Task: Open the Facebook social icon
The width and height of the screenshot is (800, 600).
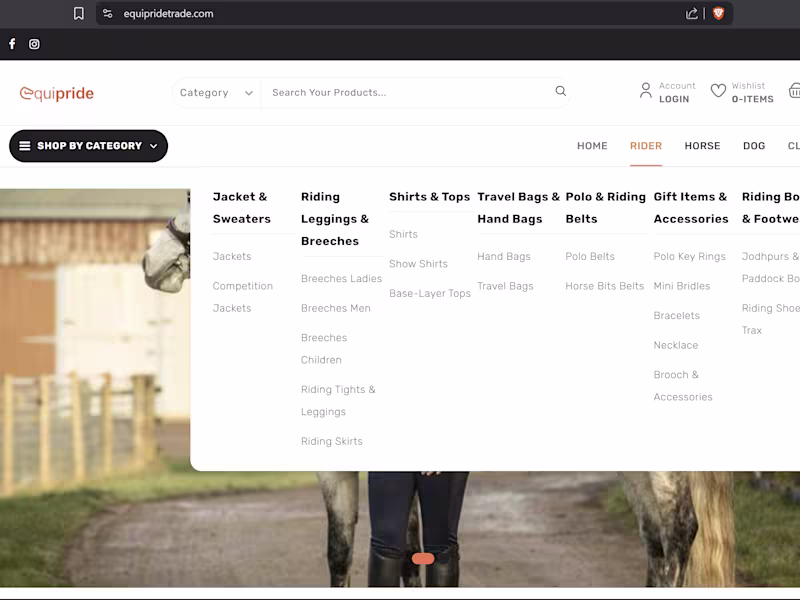Action: [11, 44]
